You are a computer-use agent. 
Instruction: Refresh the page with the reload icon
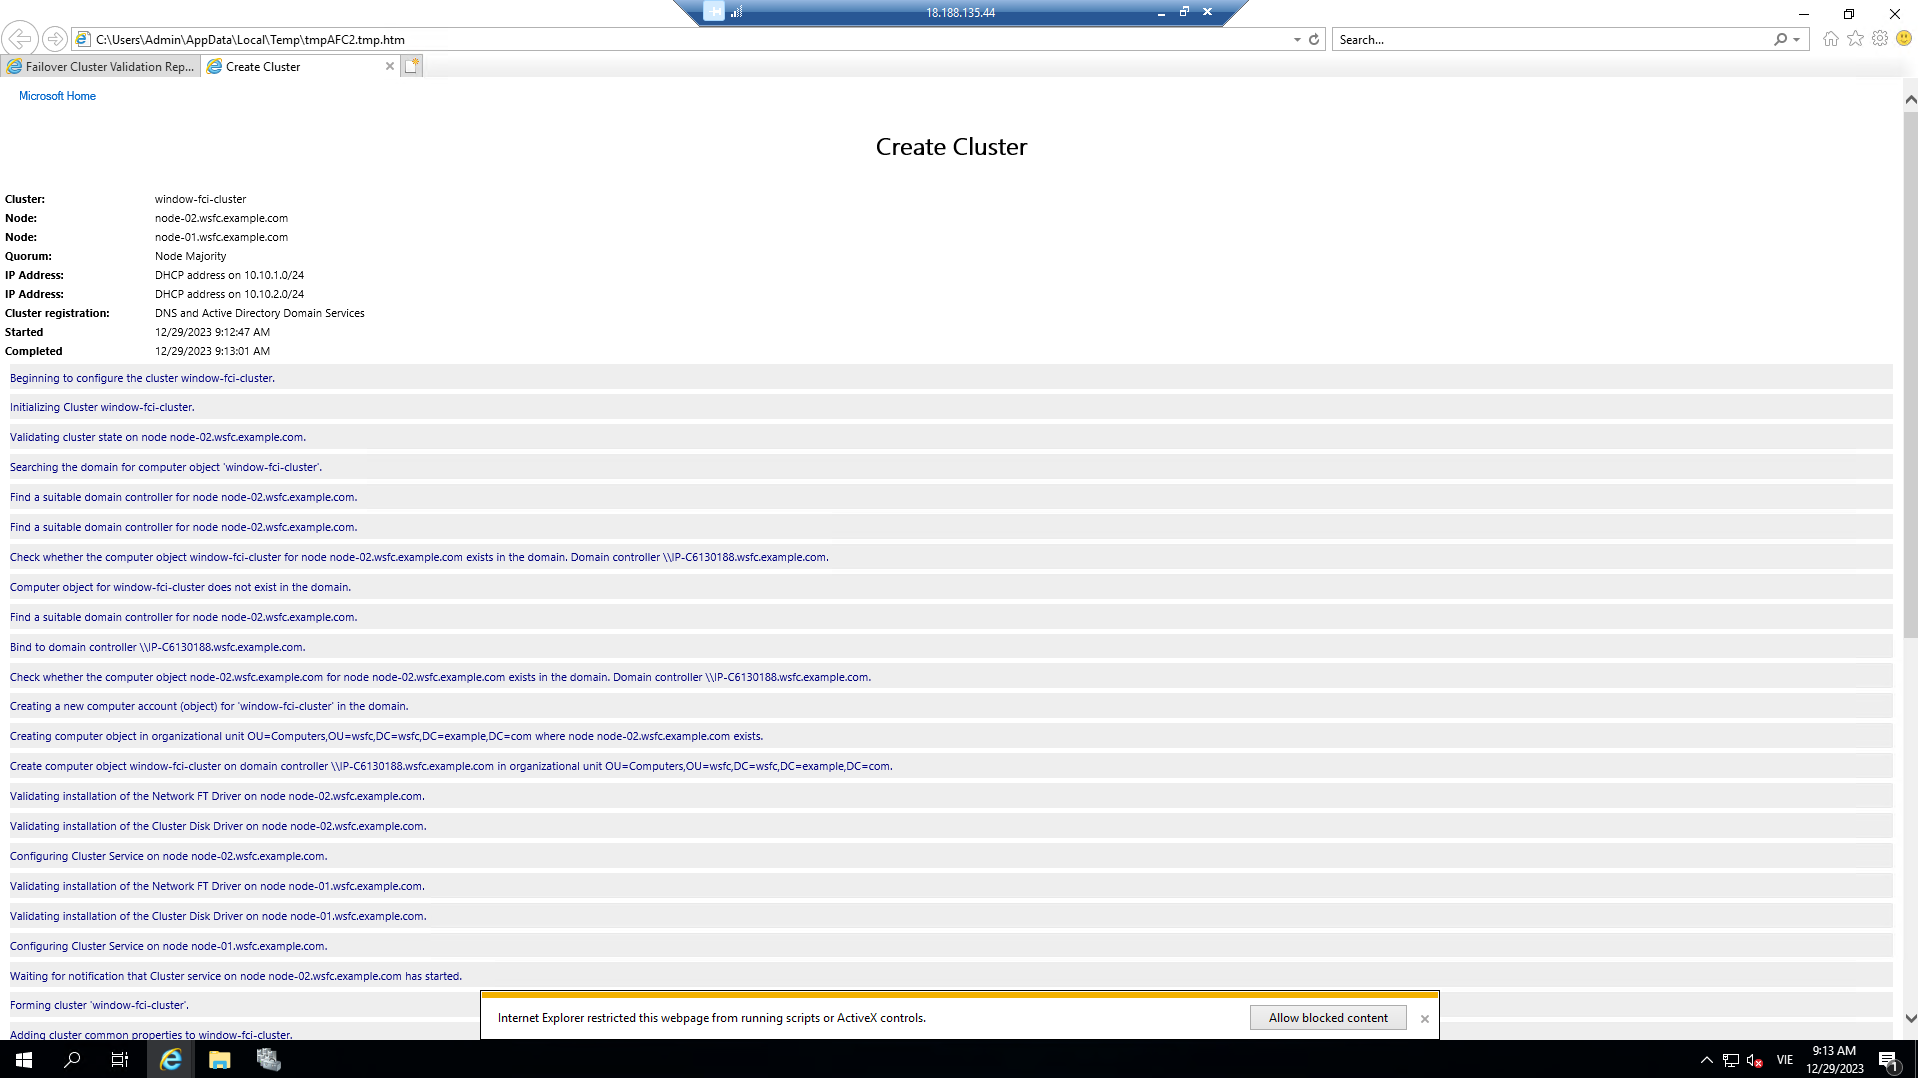tap(1314, 40)
